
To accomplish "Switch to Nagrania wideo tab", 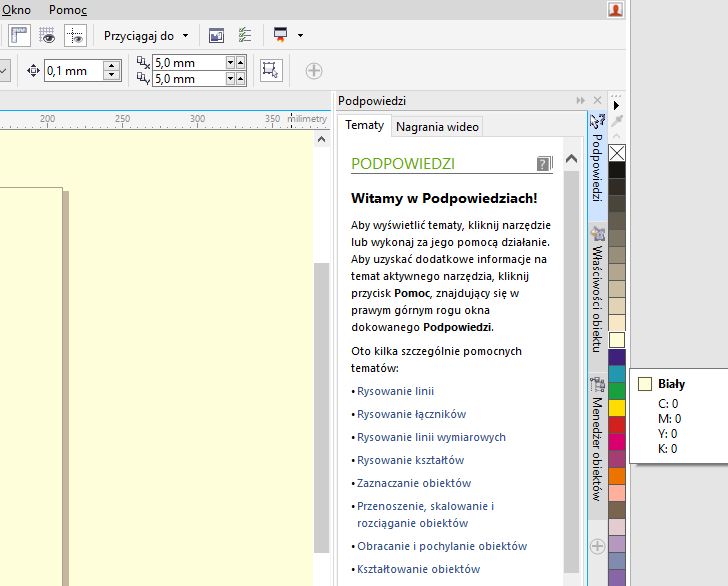I will [x=437, y=127].
